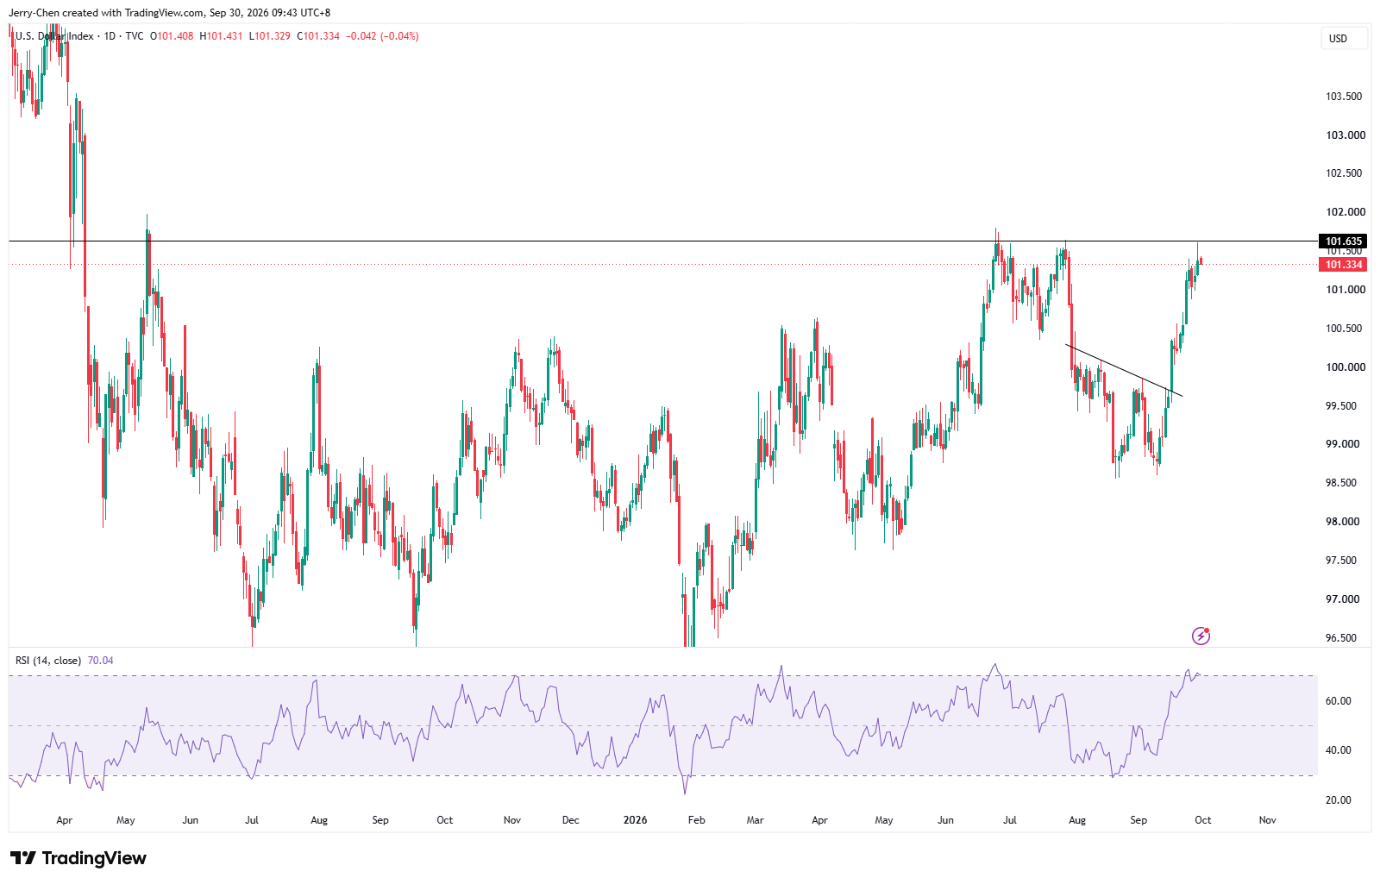Click the 102.000 price axis label
The image size is (1380, 884).
tap(1345, 212)
